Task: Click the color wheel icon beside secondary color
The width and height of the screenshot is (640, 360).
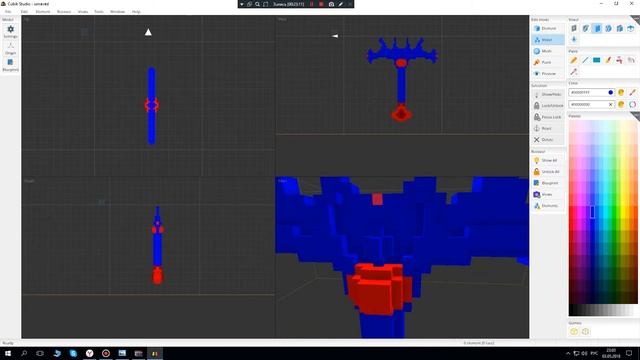Action: pos(632,104)
